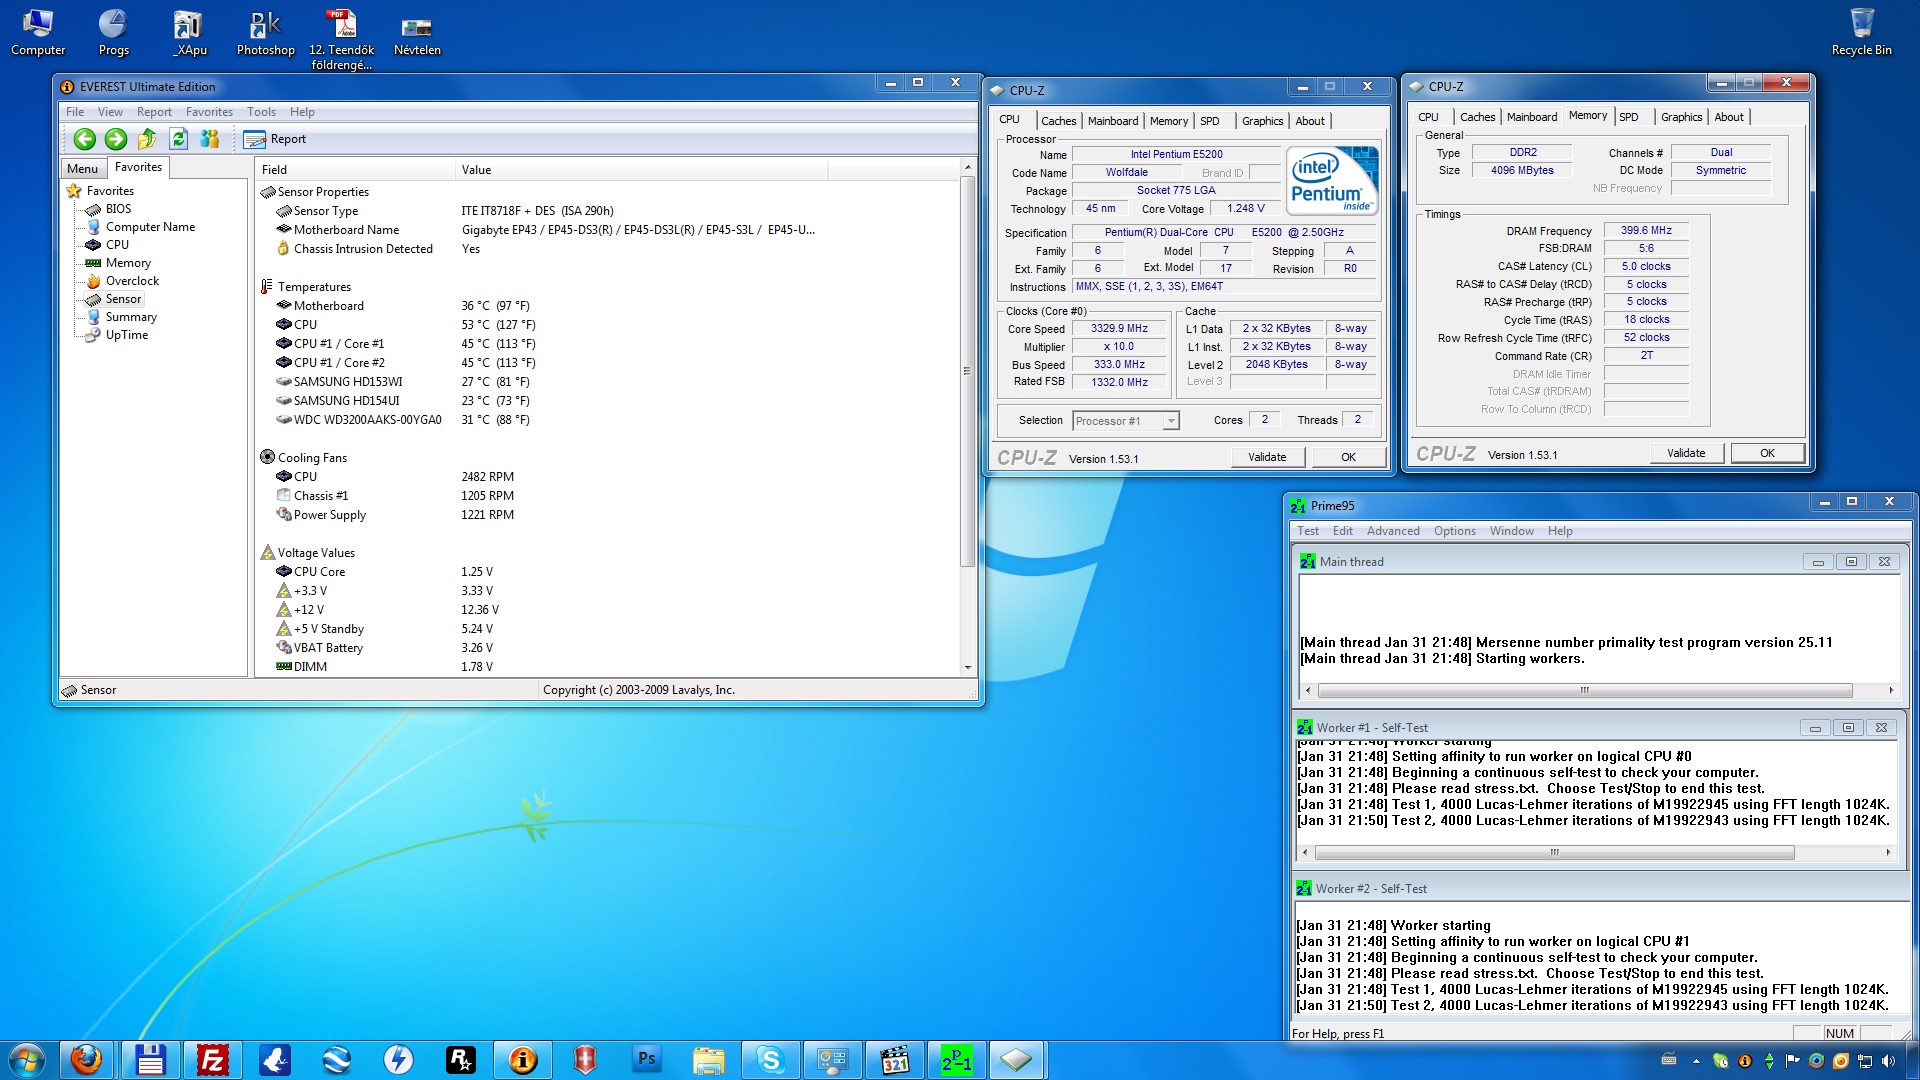Open the Favorites menu in EVEREST
1920x1080 pixels.
[x=208, y=112]
